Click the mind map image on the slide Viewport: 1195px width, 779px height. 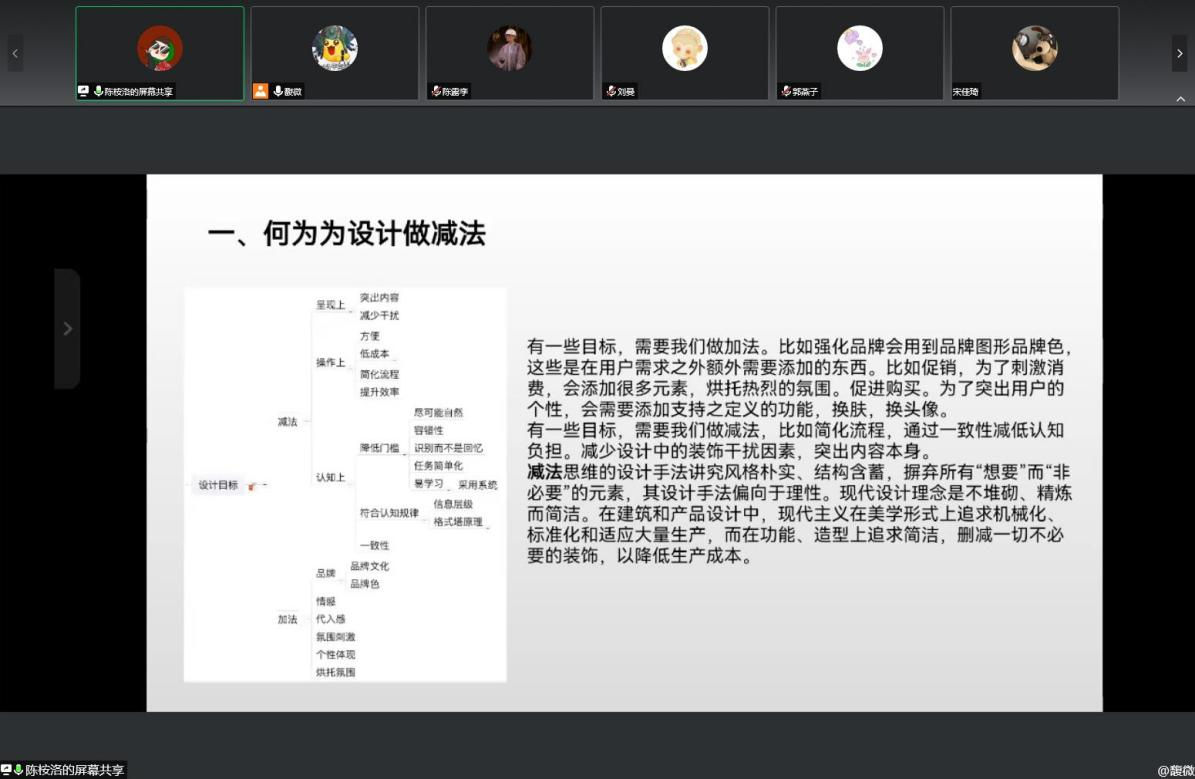[x=345, y=485]
